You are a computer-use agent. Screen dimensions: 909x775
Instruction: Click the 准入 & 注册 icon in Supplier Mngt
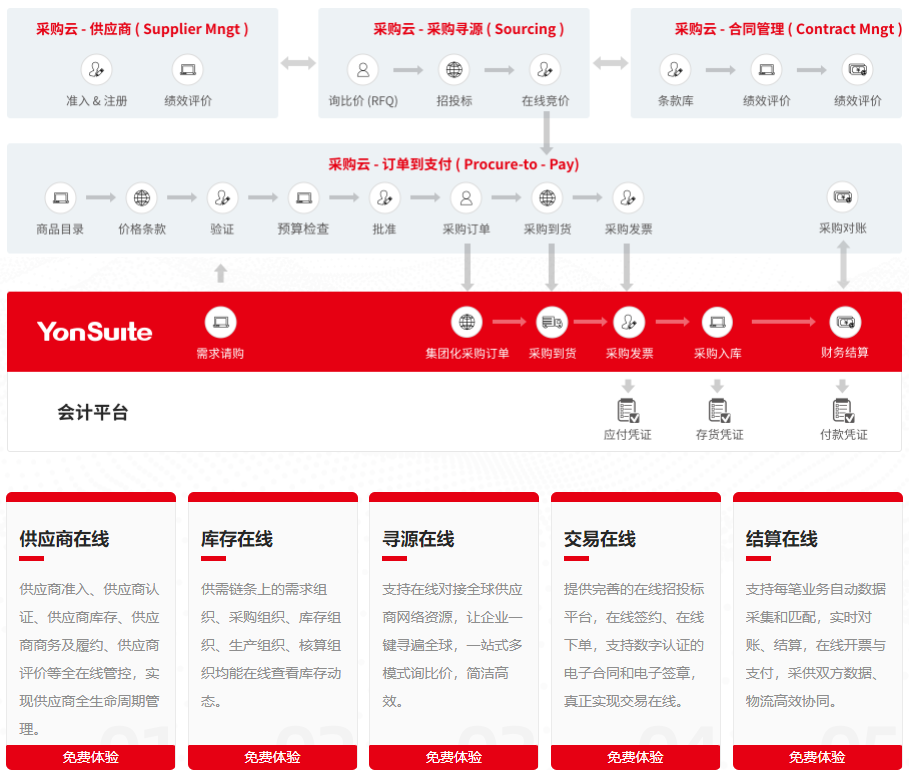pyautogui.click(x=96, y=70)
